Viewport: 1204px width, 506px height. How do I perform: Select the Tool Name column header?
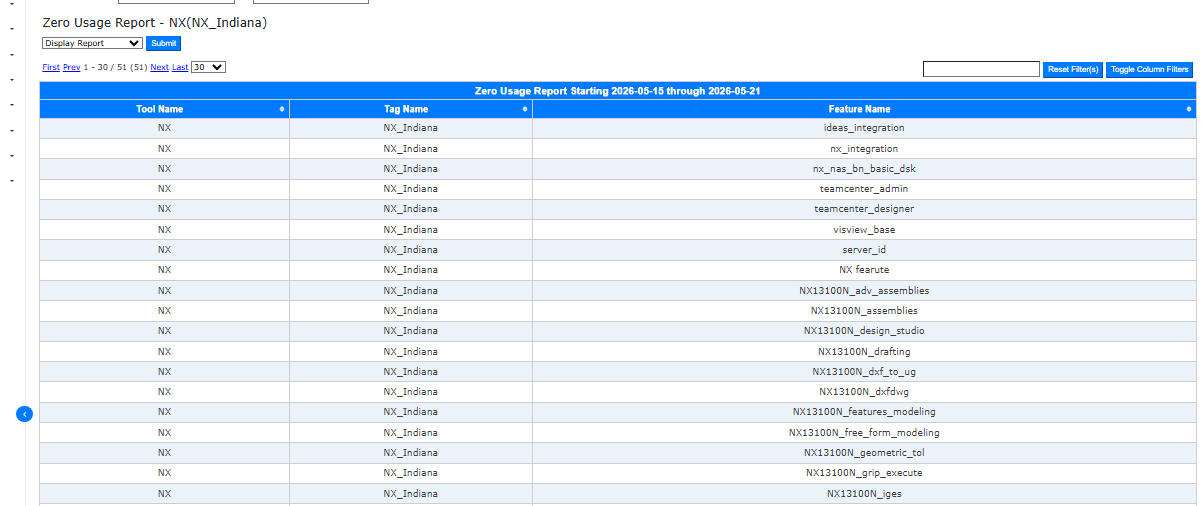164,109
